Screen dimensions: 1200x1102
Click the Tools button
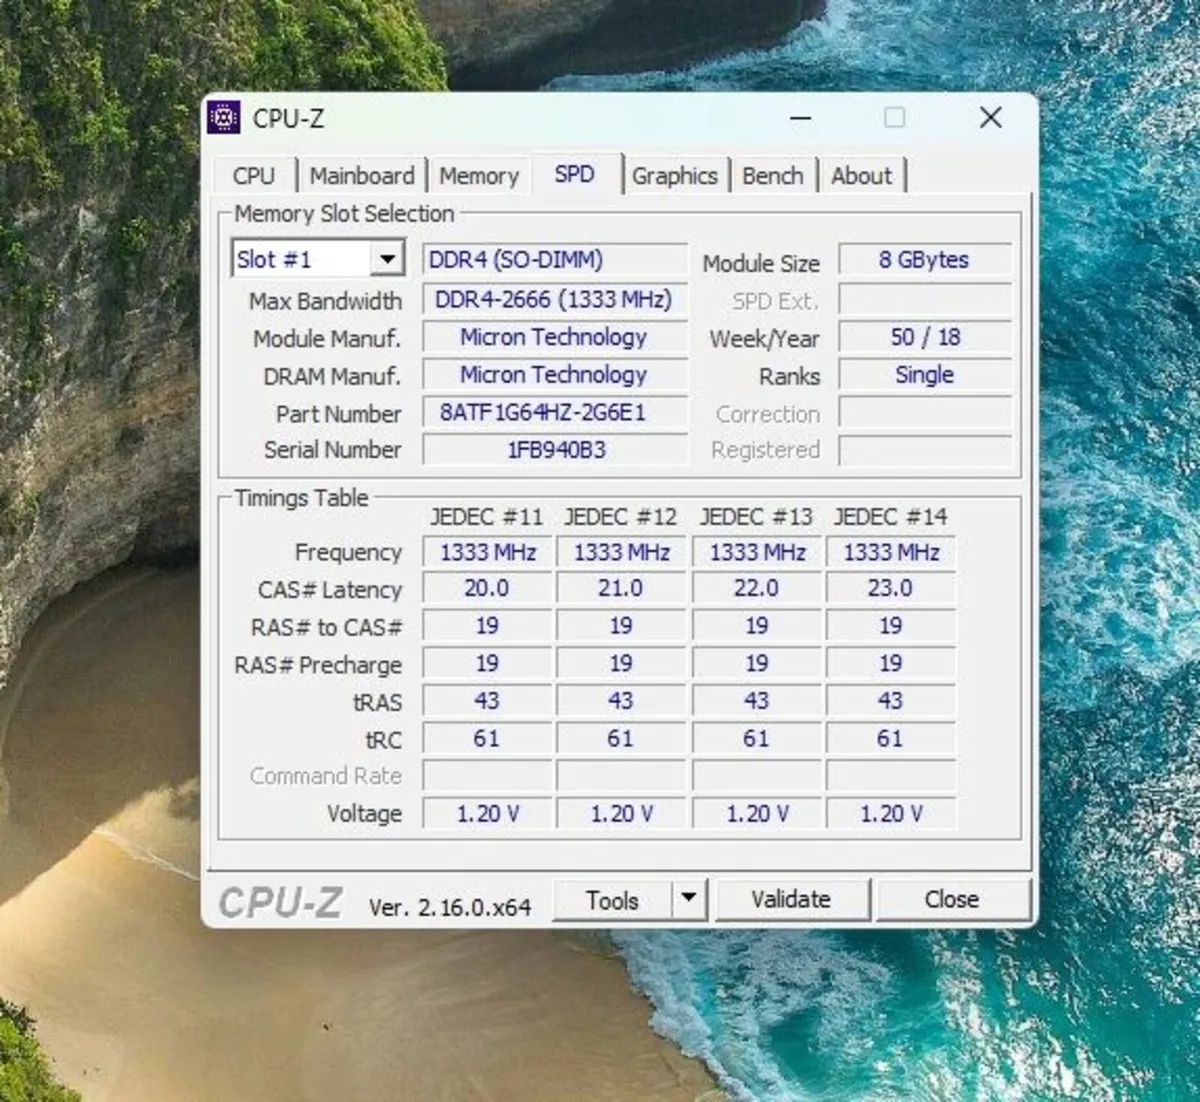tap(614, 899)
